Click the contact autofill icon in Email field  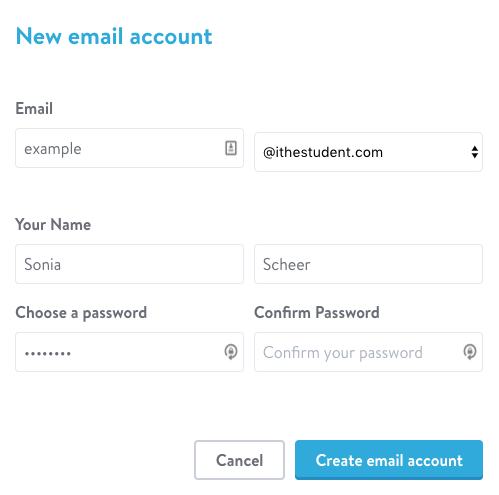231,148
